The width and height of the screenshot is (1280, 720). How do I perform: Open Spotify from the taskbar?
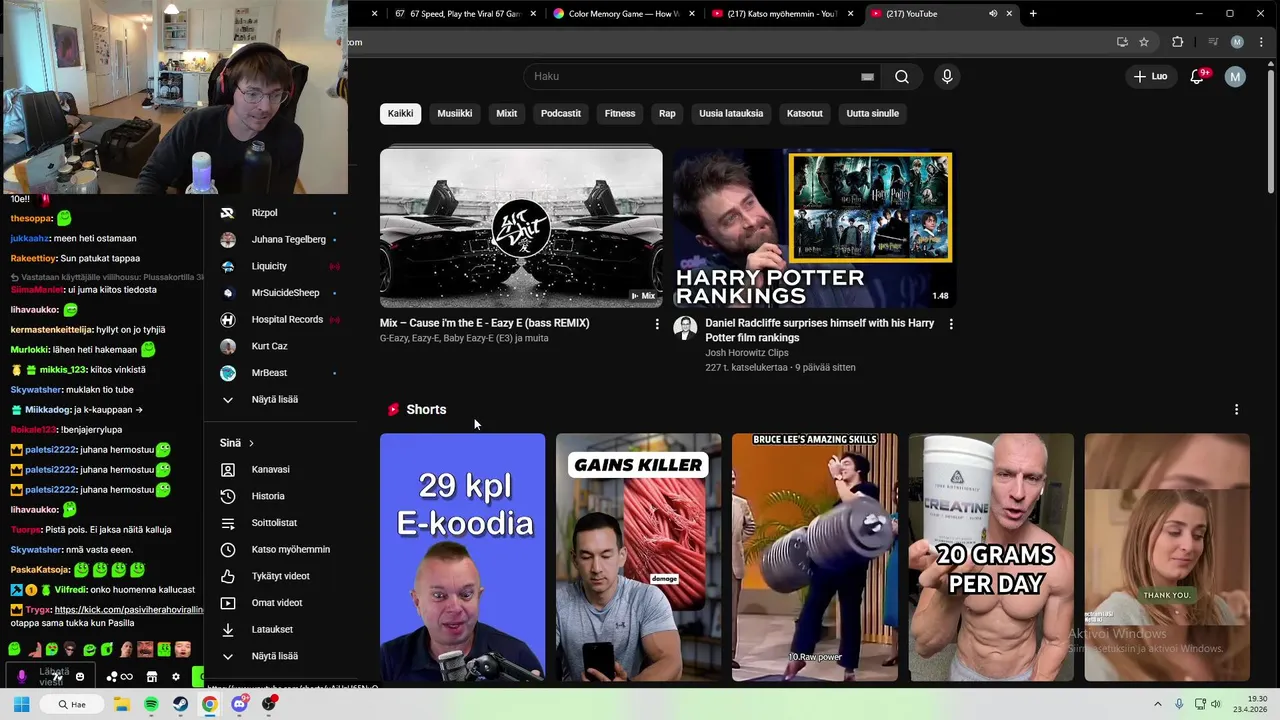click(x=151, y=704)
